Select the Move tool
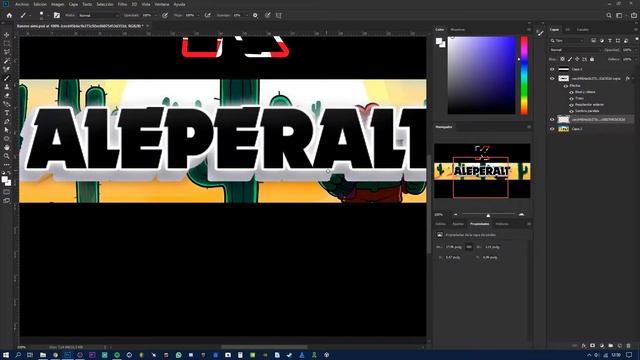The height and width of the screenshot is (360, 640). pos(7,35)
